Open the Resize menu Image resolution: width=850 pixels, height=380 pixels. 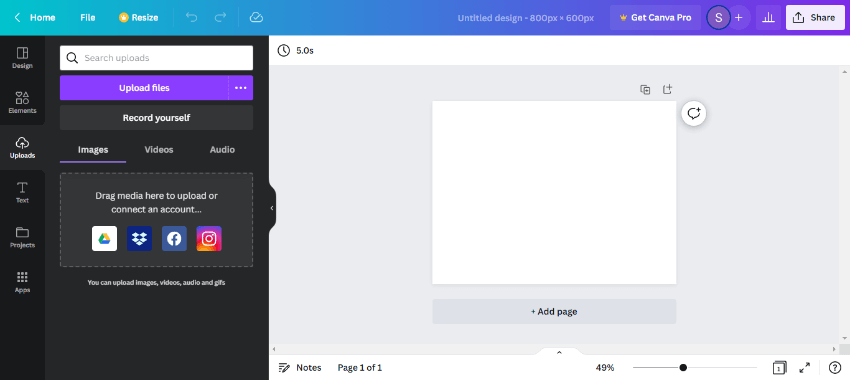tap(139, 17)
